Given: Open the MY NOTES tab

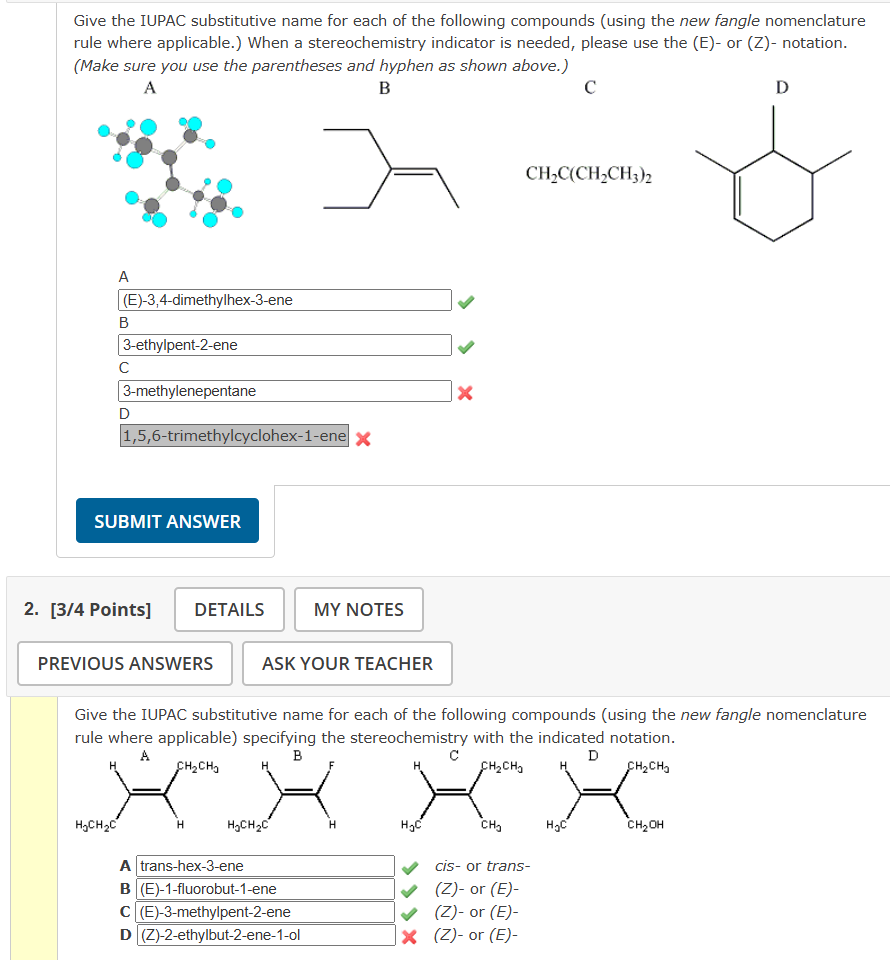Looking at the screenshot, I should (x=358, y=609).
